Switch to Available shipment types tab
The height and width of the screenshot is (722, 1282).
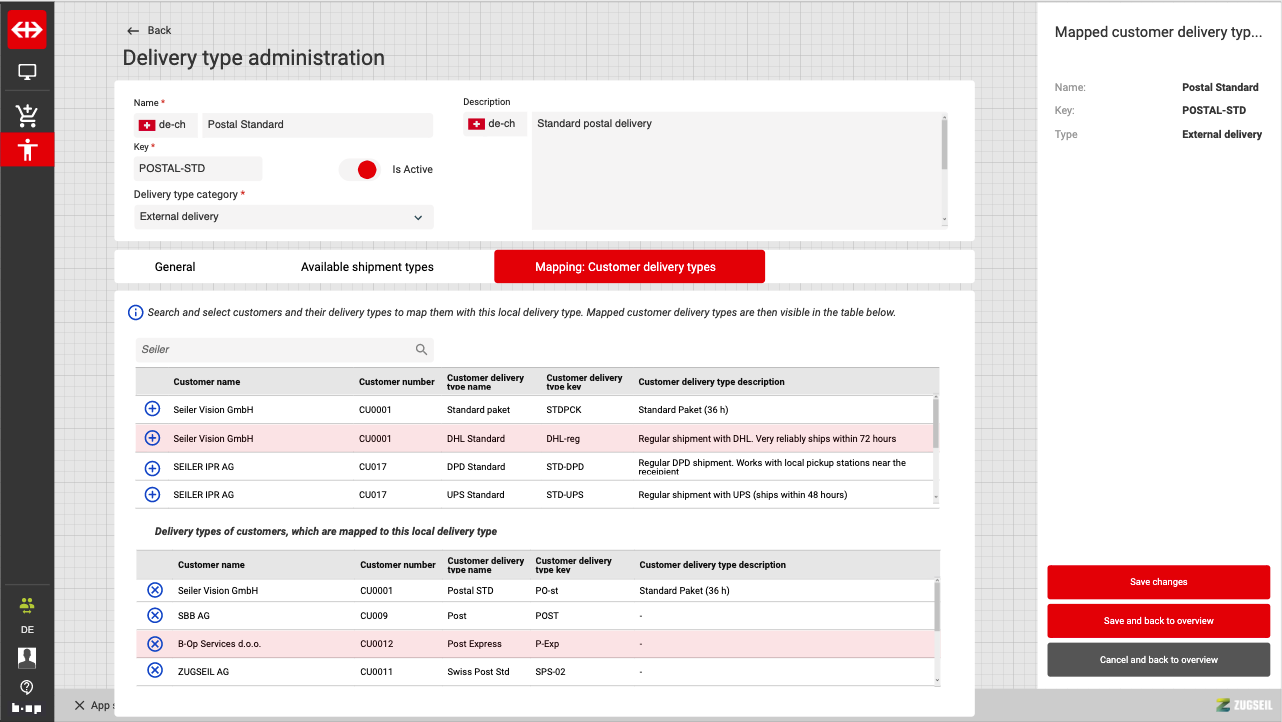(x=367, y=267)
